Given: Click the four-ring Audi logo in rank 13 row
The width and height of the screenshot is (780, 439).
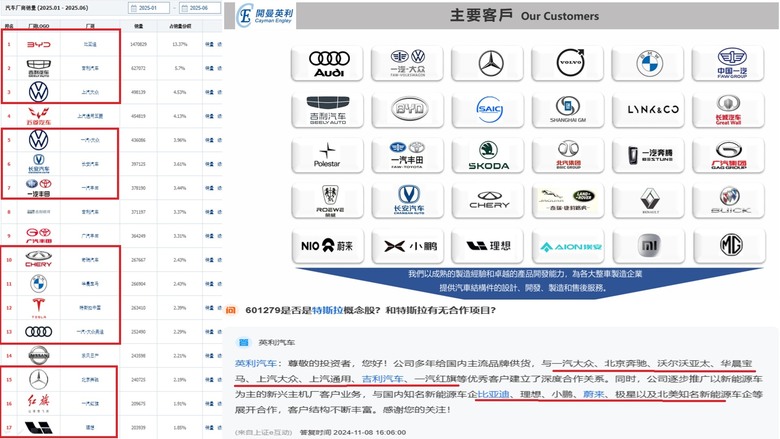Looking at the screenshot, I should [38, 332].
